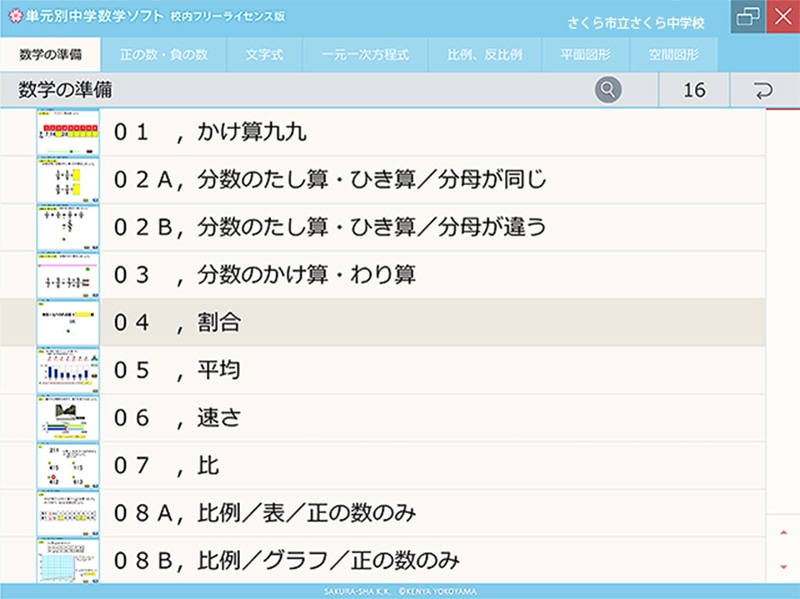
Task: Click the 16 counter field
Action: coord(694,89)
